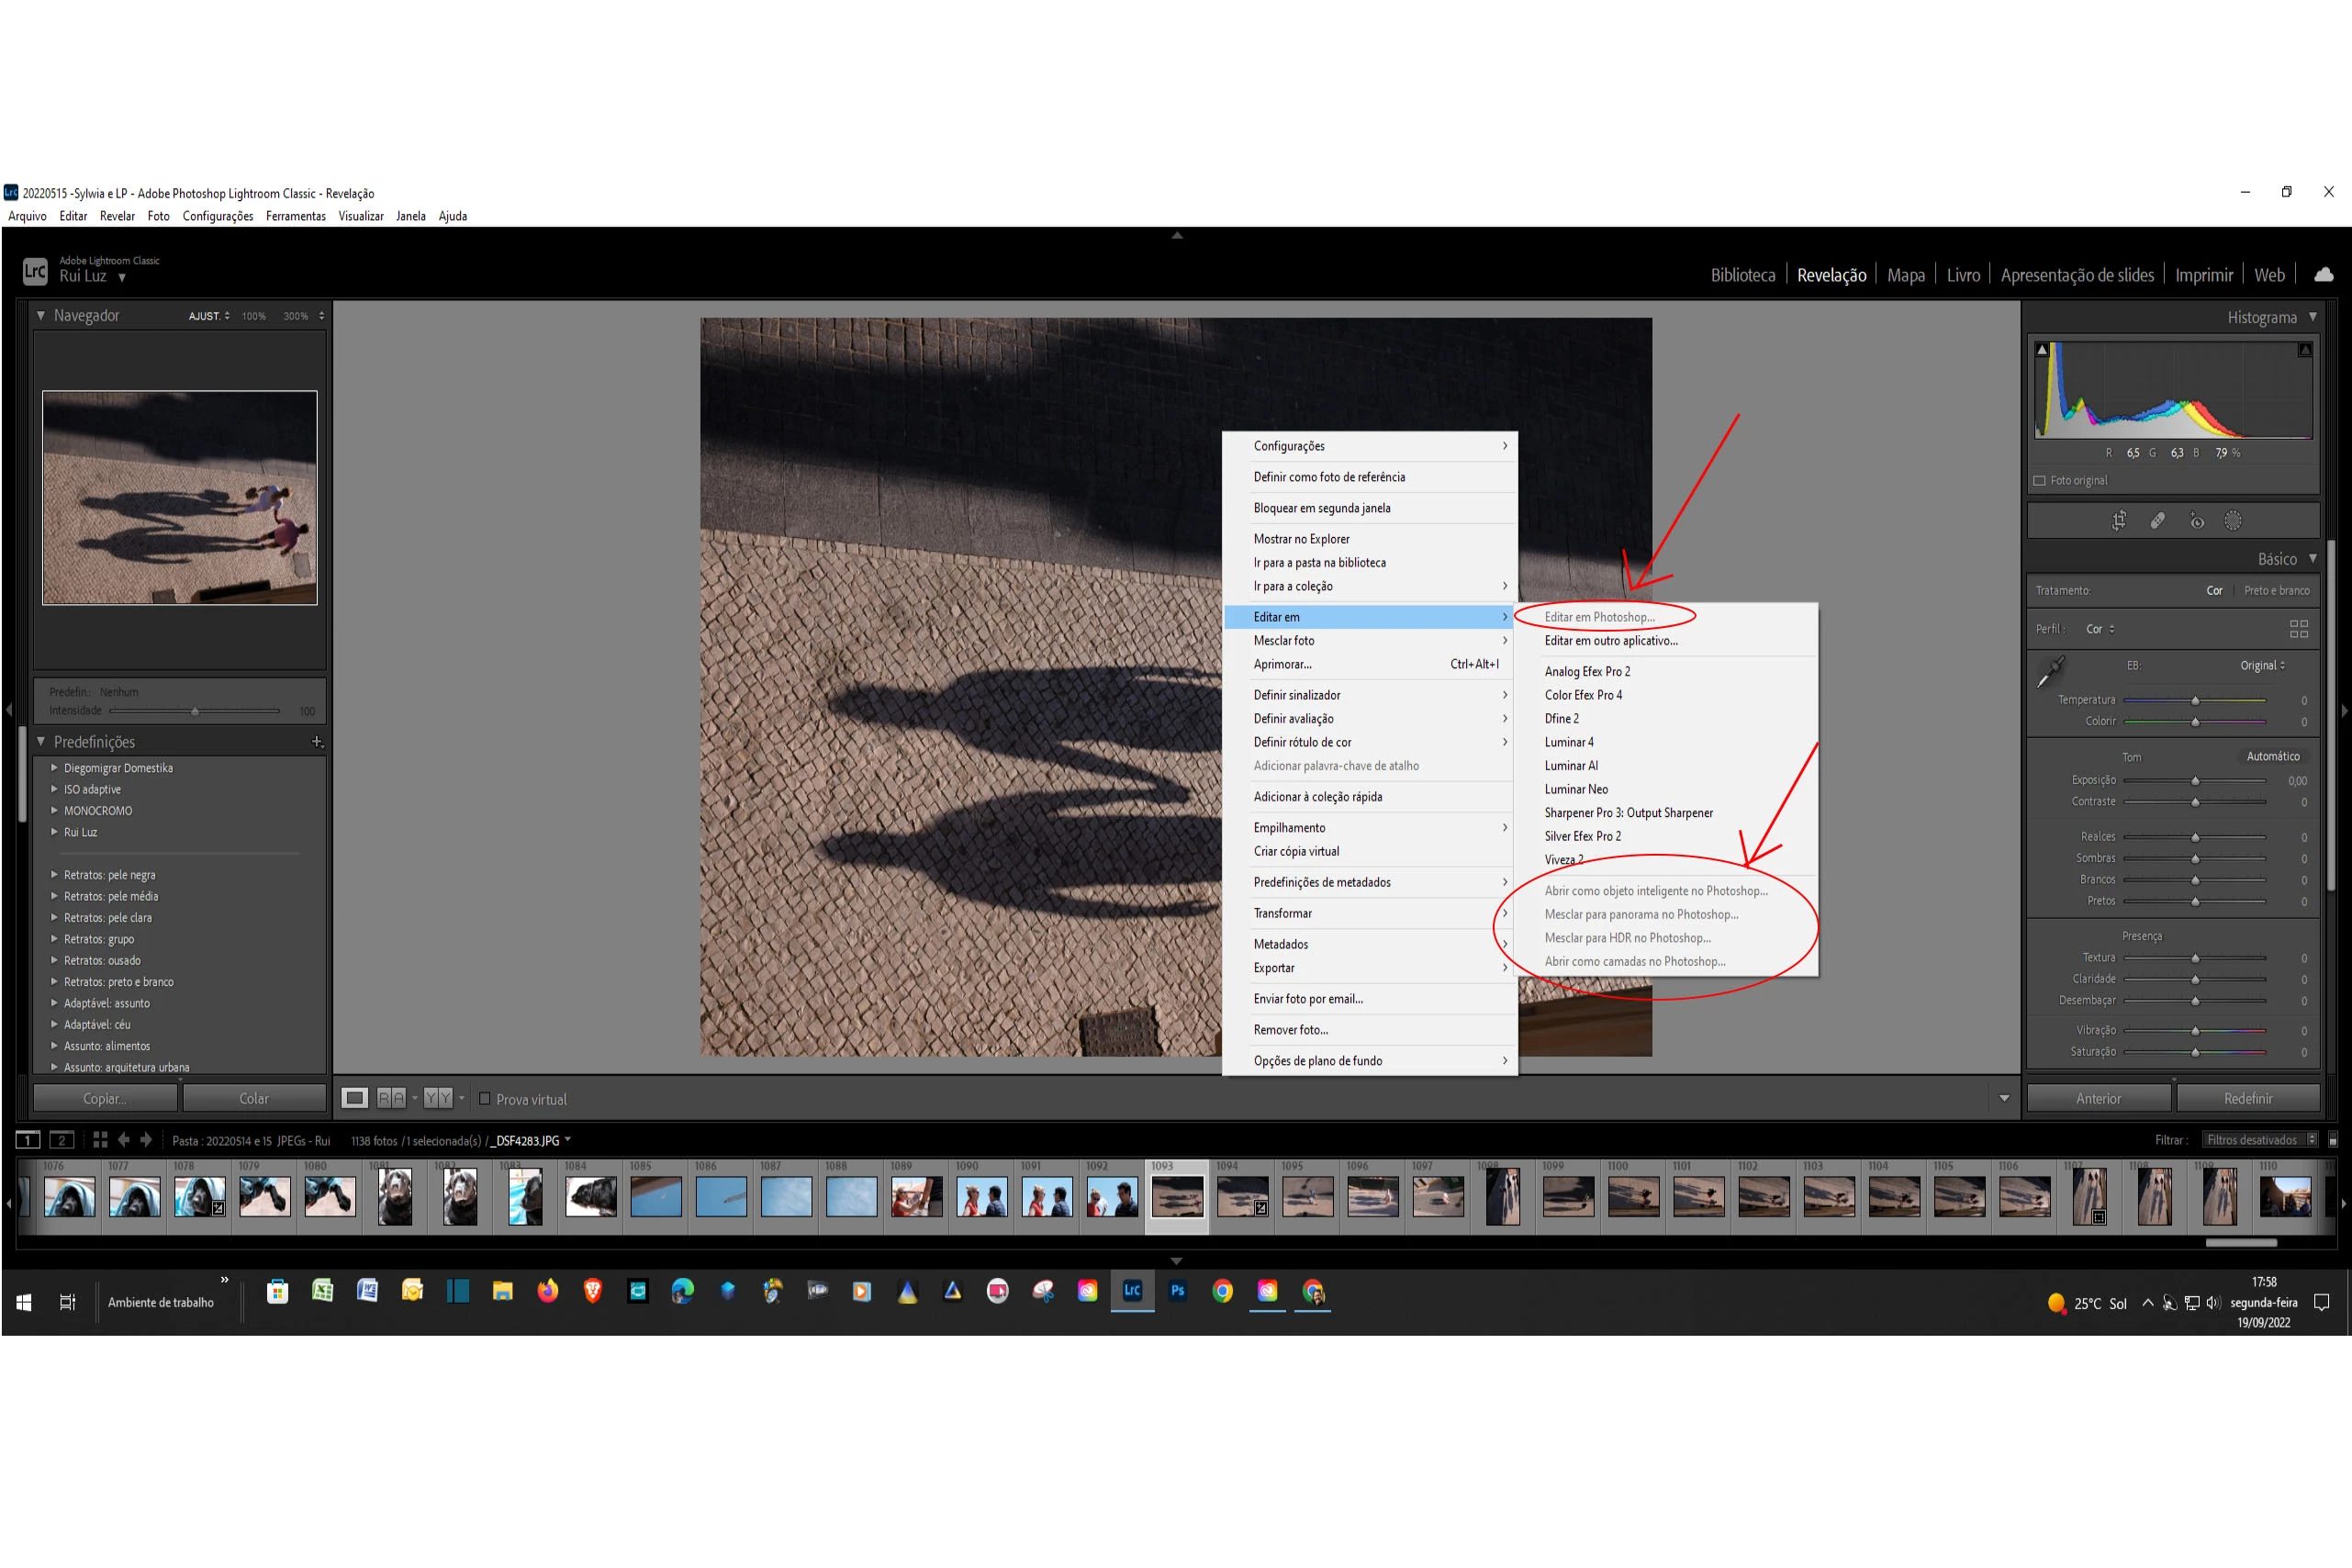The height and width of the screenshot is (1568, 2352).
Task: Enable the Prova virtual checkbox
Action: [x=485, y=1099]
